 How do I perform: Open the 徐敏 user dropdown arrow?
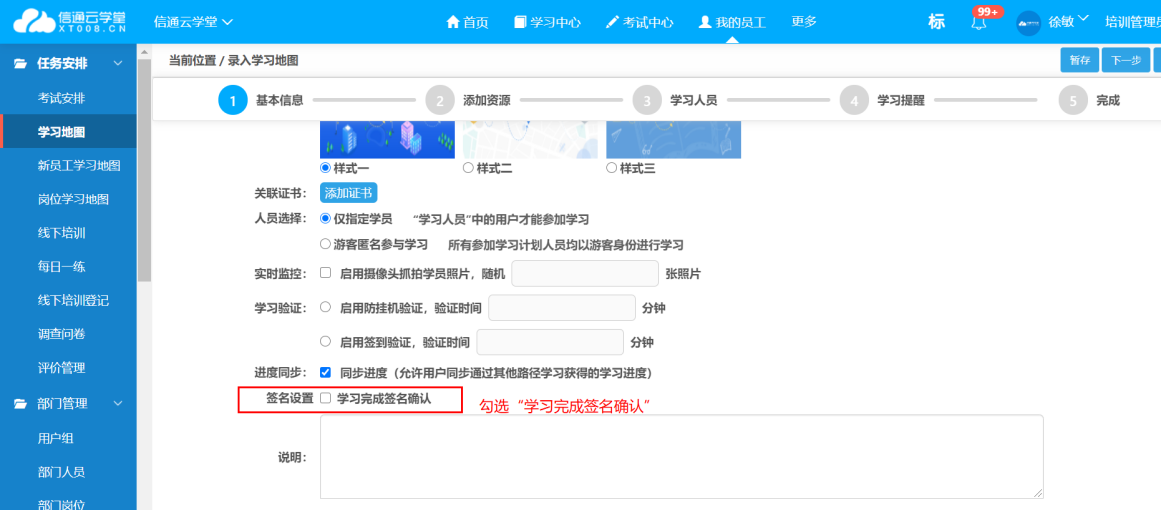tap(1083, 19)
